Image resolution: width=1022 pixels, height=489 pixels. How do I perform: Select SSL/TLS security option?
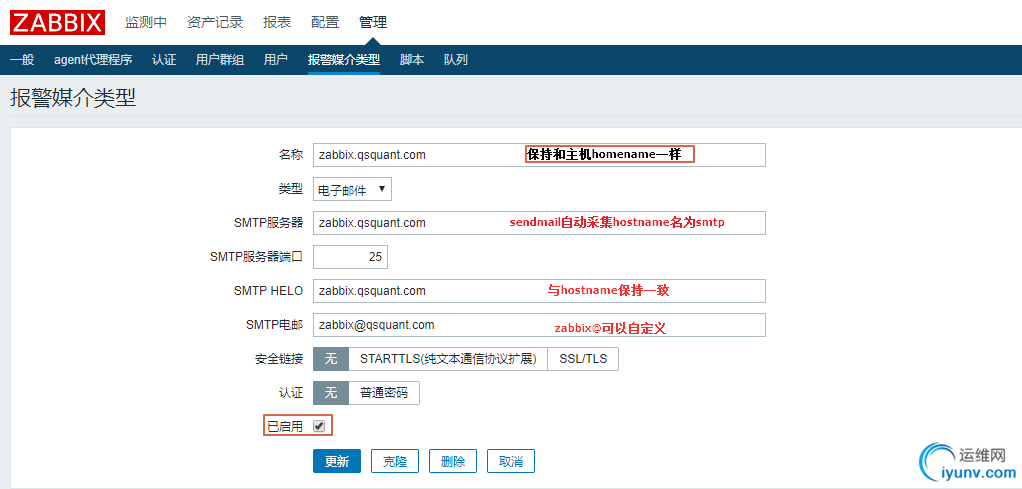(x=583, y=359)
